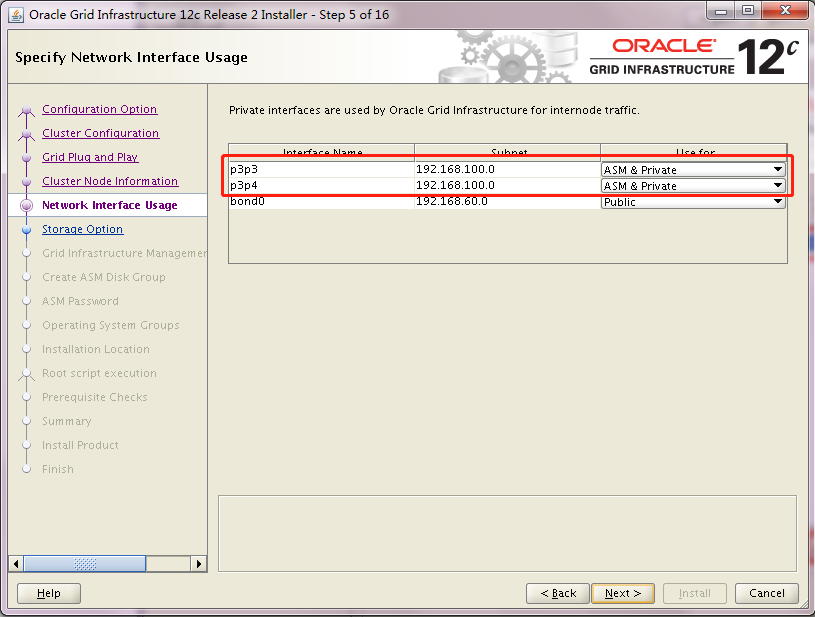
Task: Open the Use for dropdown for p3p4
Action: 693,186
